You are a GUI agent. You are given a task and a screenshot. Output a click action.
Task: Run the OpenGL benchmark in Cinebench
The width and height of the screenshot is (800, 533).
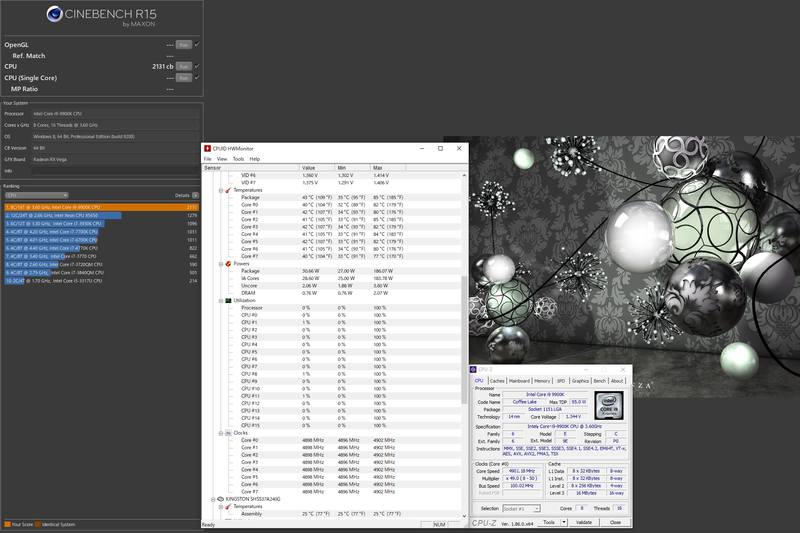tap(184, 45)
